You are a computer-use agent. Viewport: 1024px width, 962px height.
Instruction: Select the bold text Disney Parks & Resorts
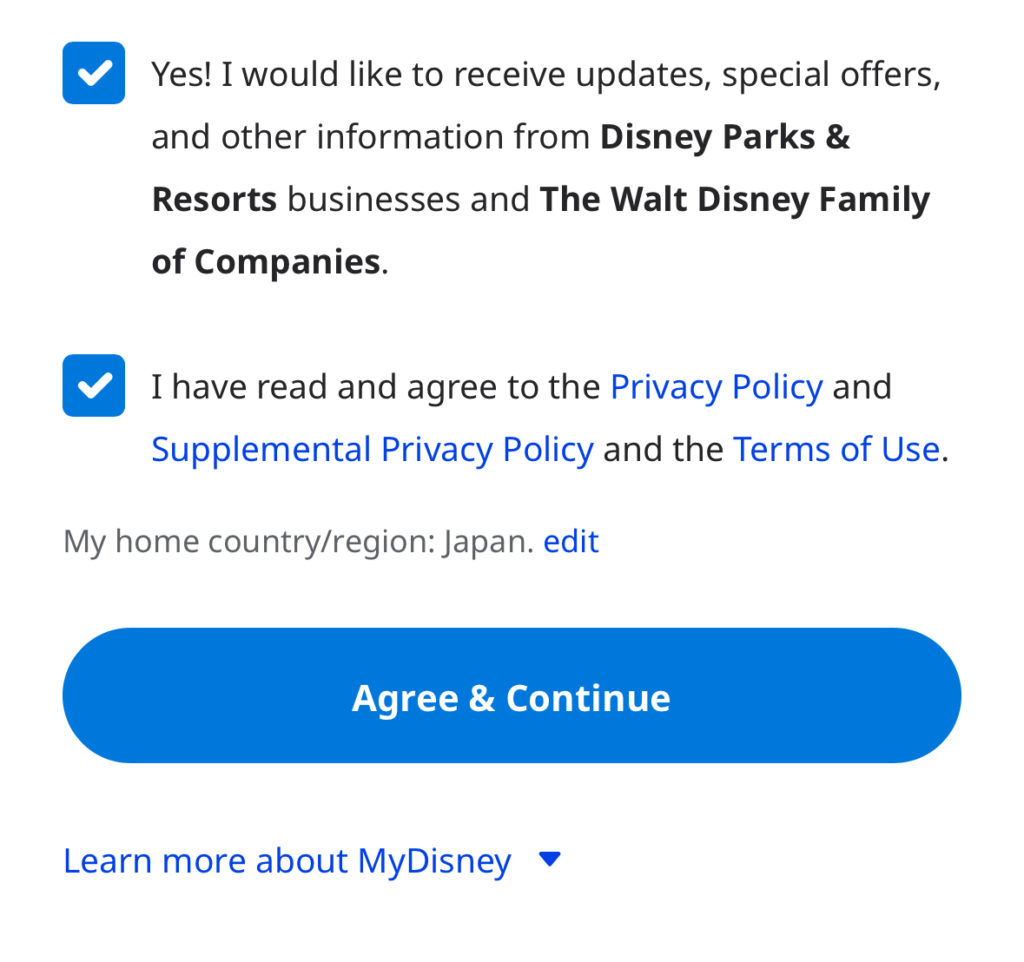point(726,137)
